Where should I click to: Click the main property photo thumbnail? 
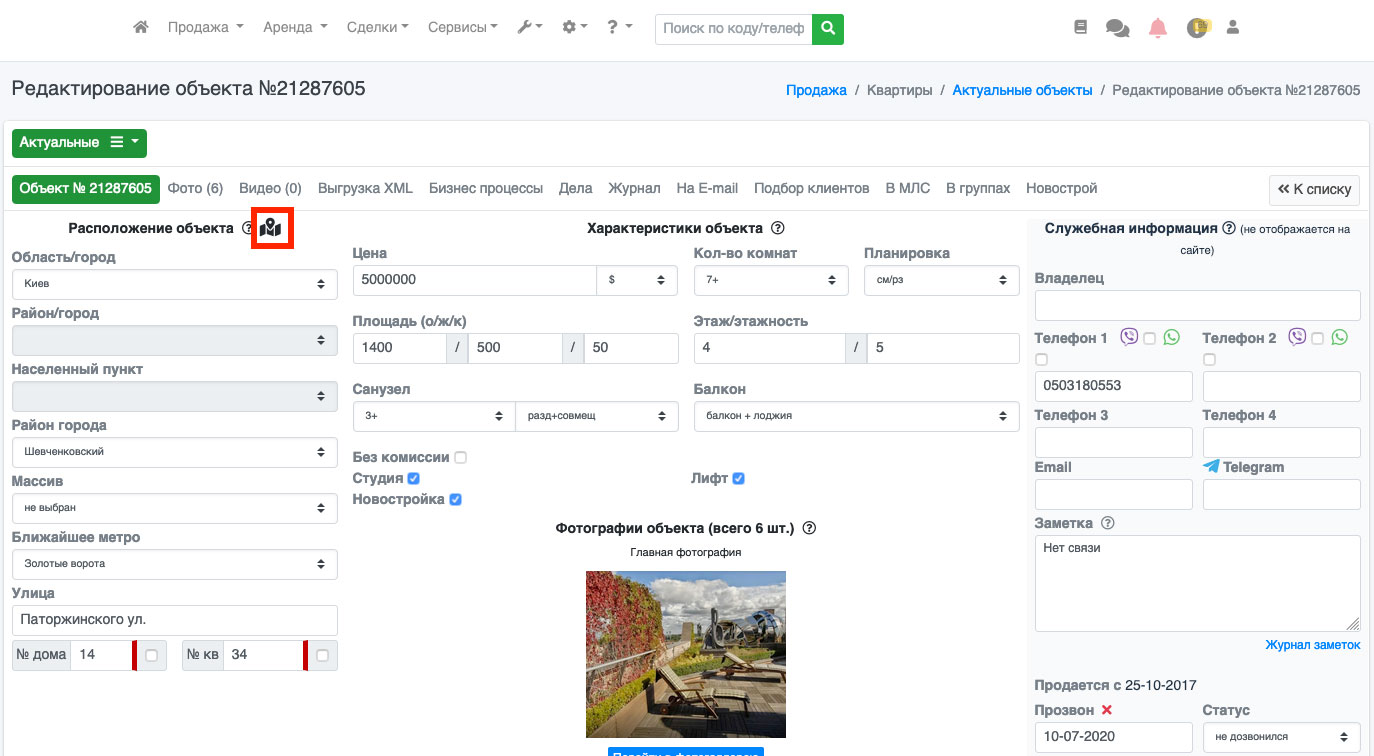tap(685, 654)
